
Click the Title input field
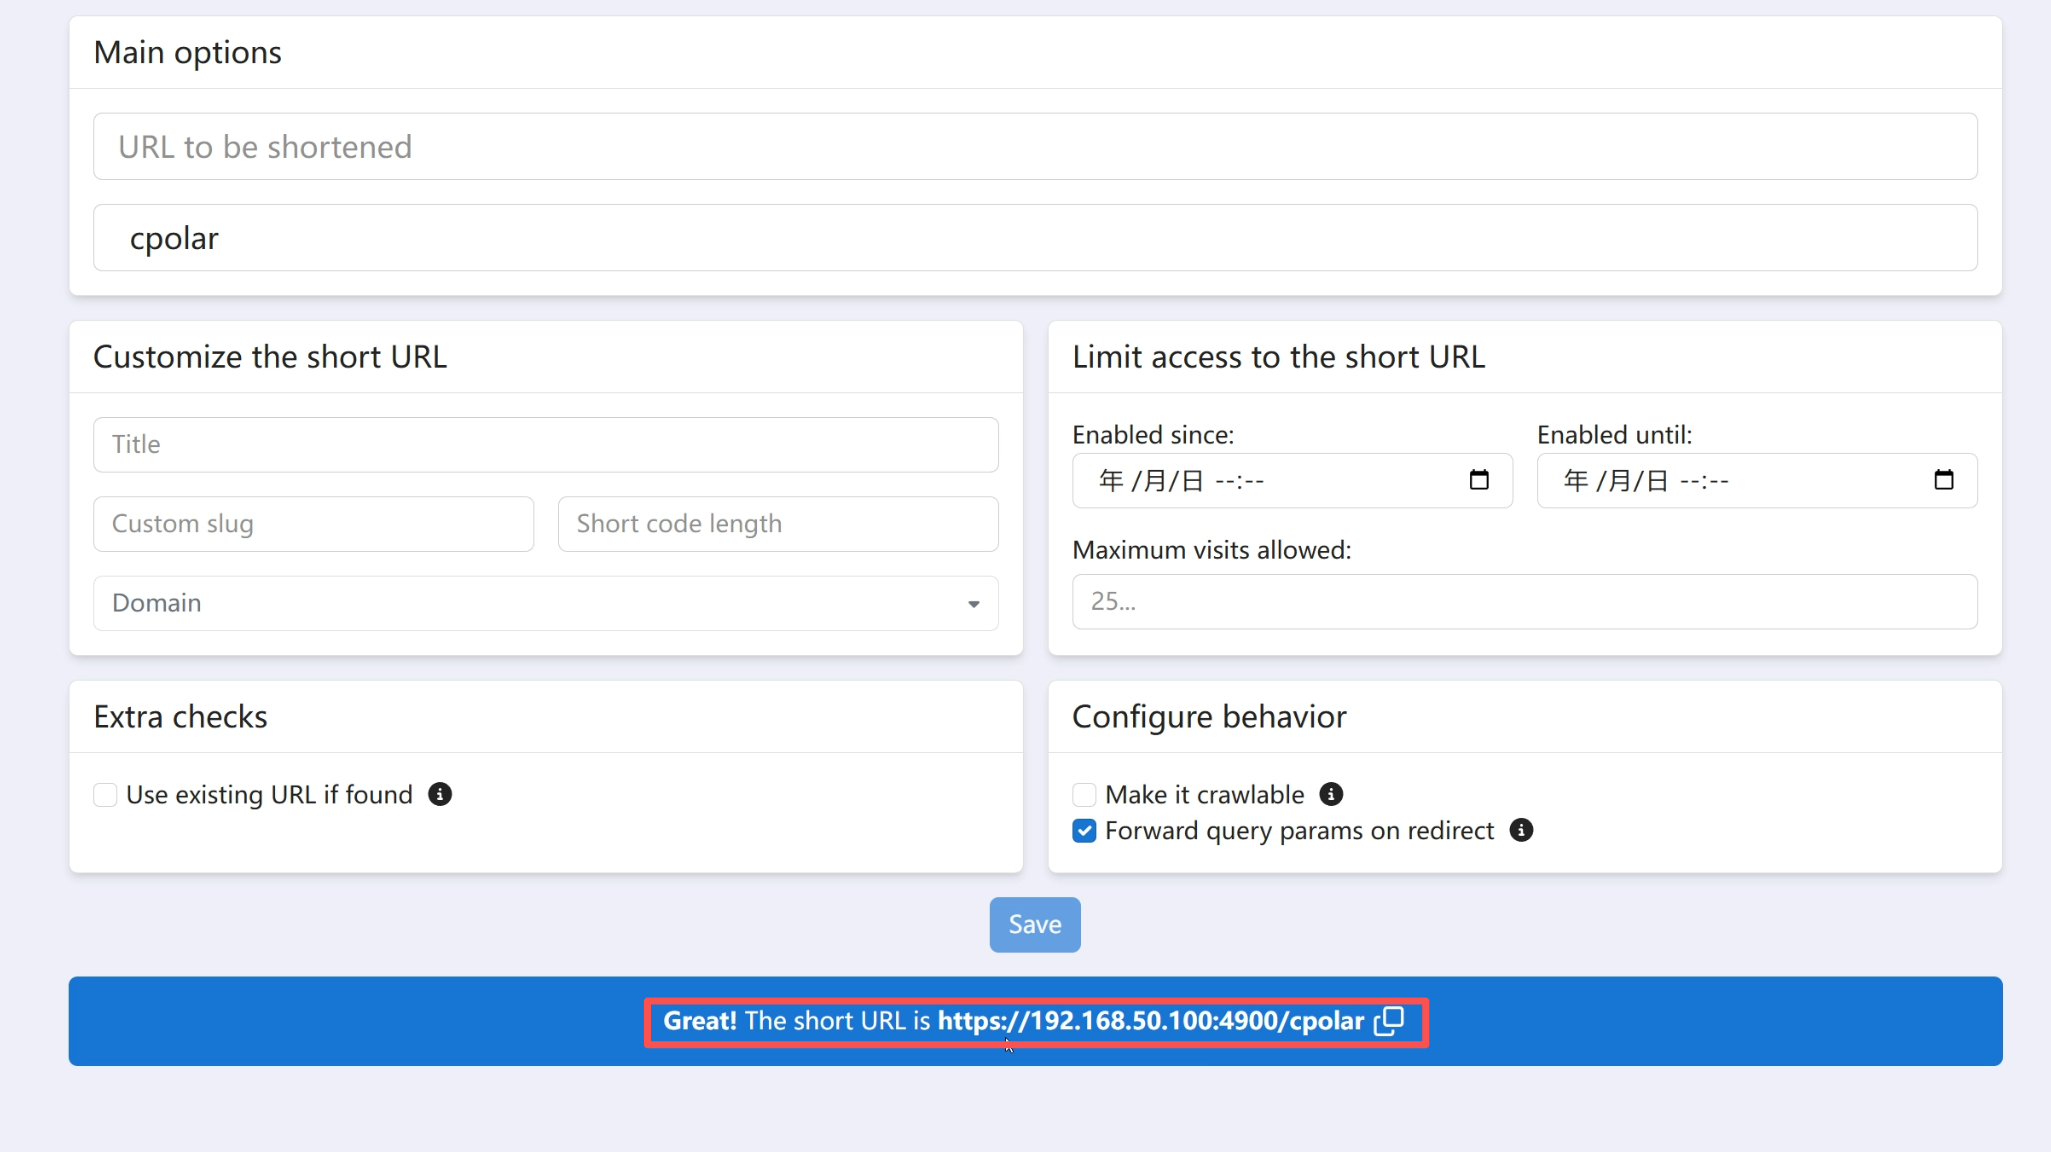545,445
